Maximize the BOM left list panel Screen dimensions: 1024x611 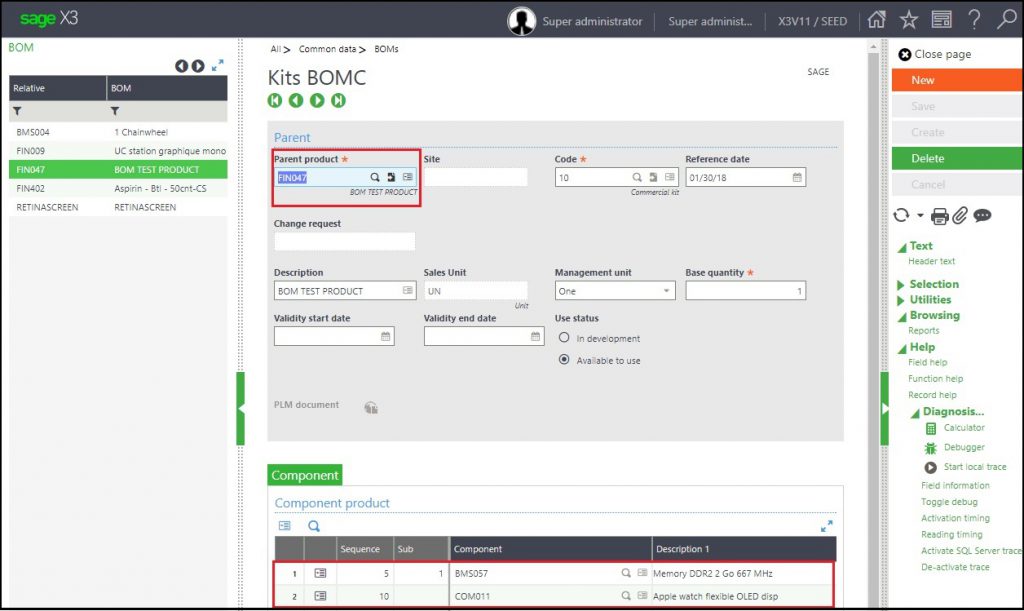217,65
